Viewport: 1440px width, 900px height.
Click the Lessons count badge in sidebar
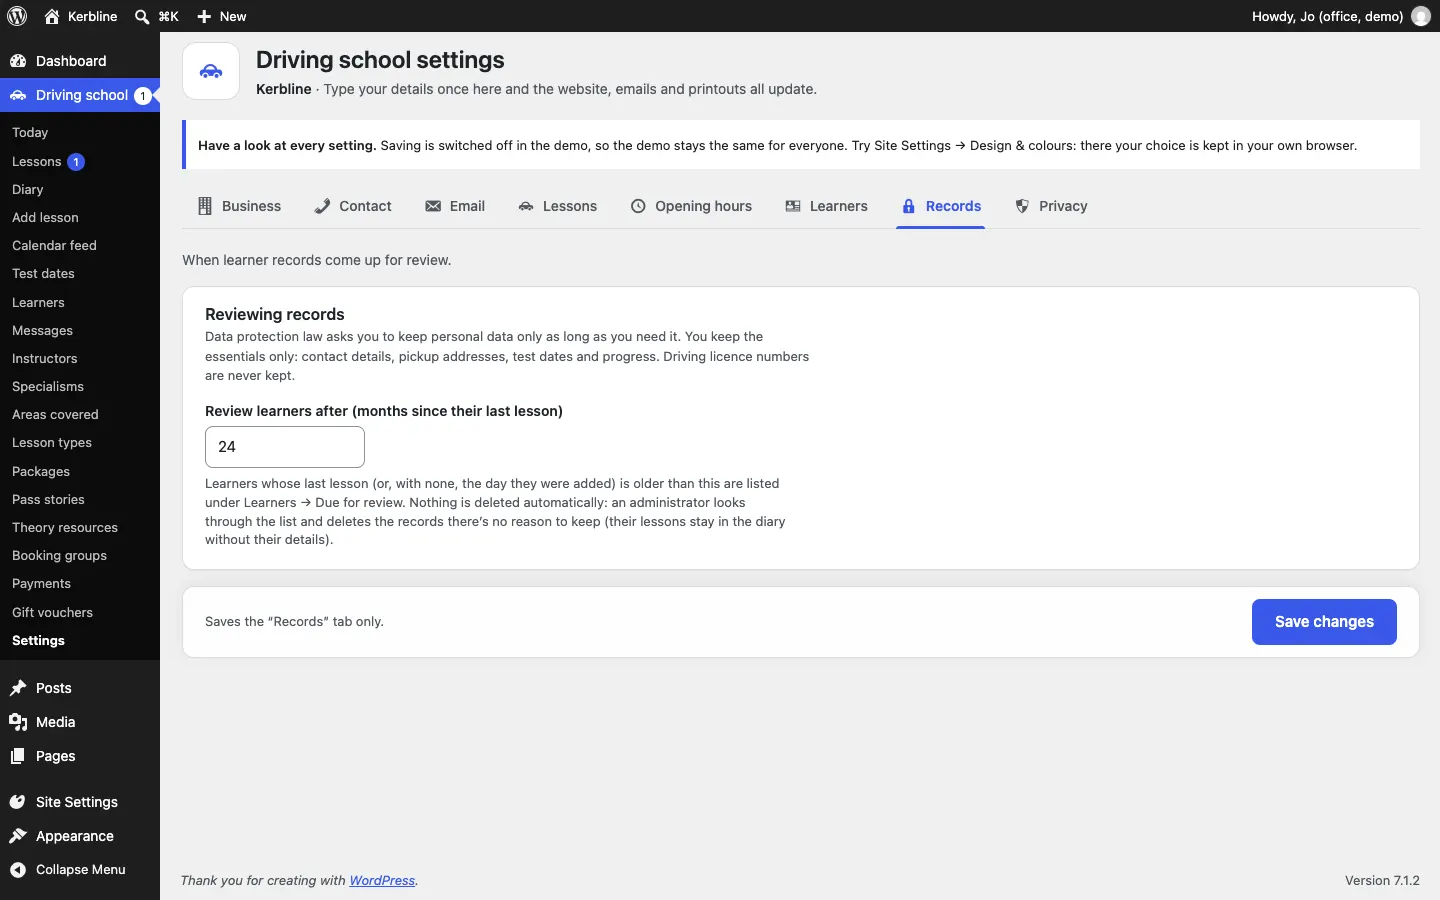(x=76, y=161)
